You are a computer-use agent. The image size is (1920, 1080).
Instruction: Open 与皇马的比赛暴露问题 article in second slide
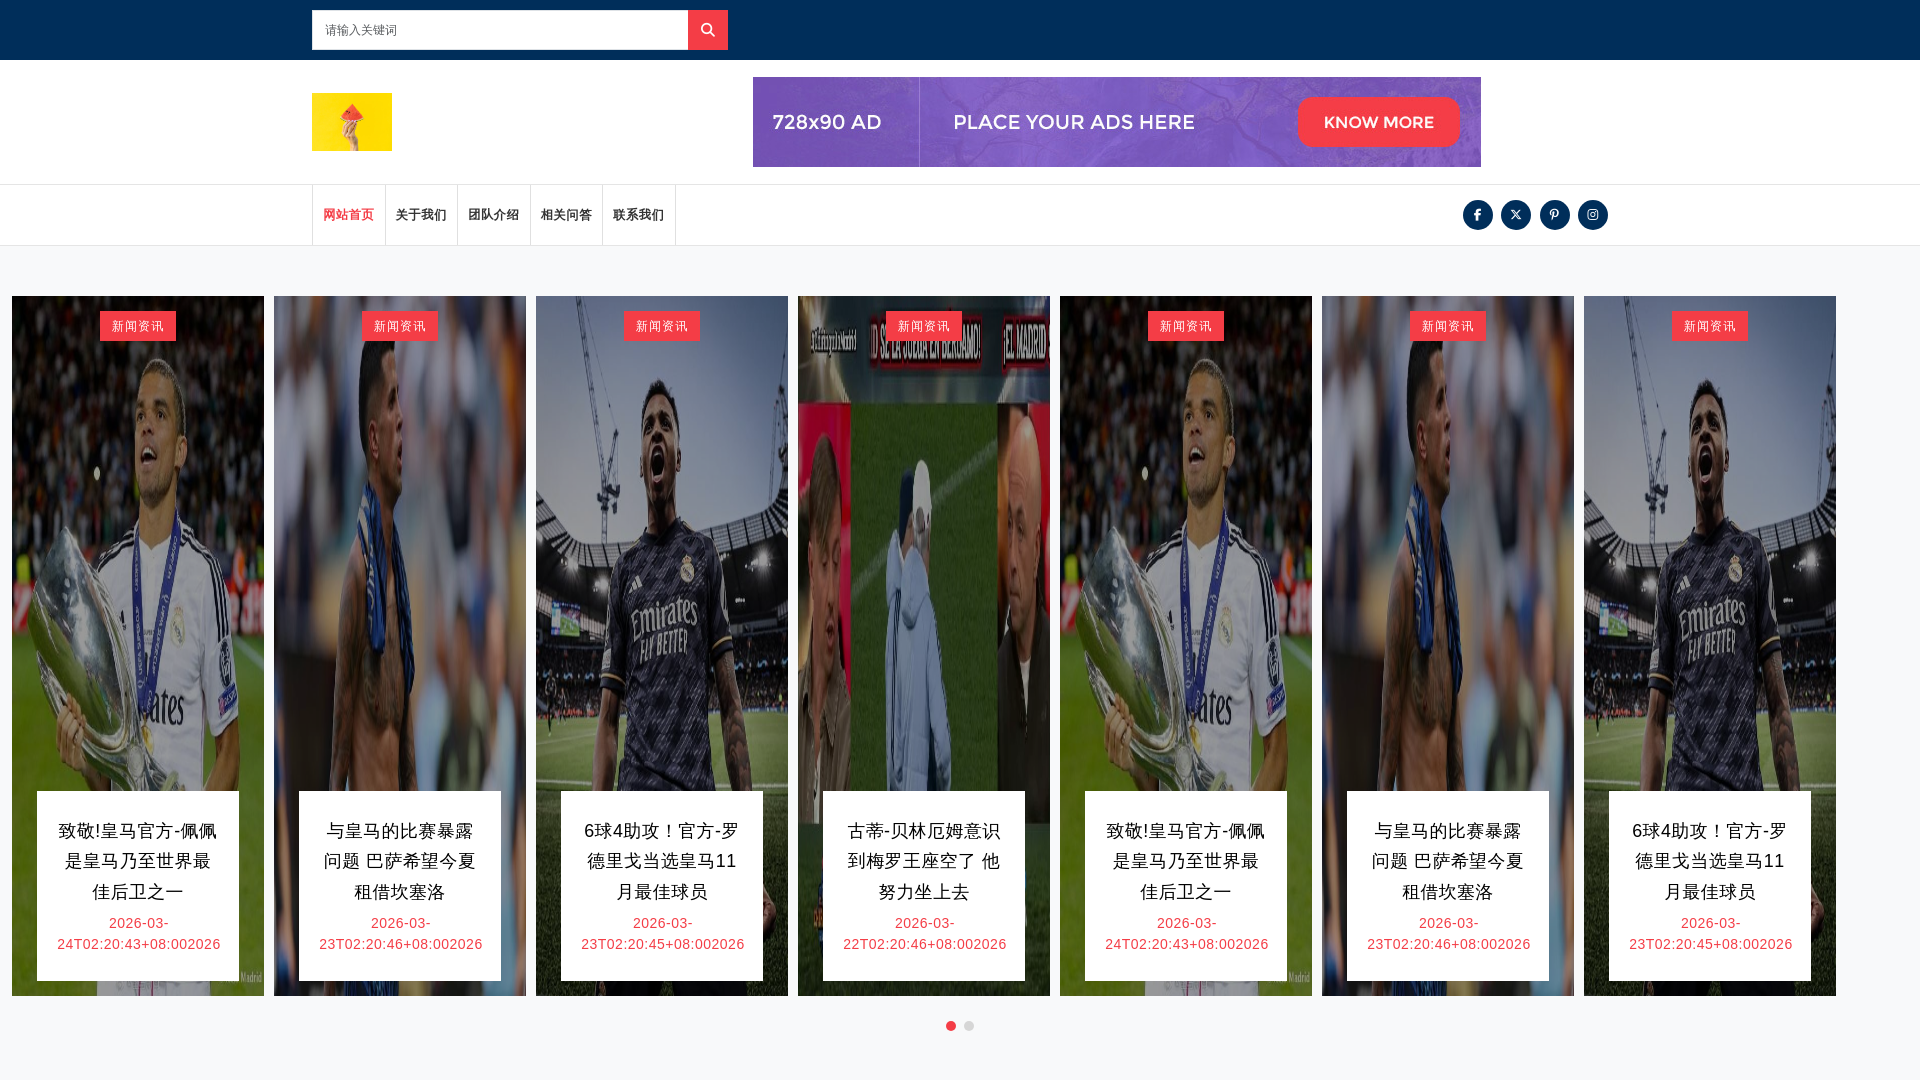coord(399,861)
